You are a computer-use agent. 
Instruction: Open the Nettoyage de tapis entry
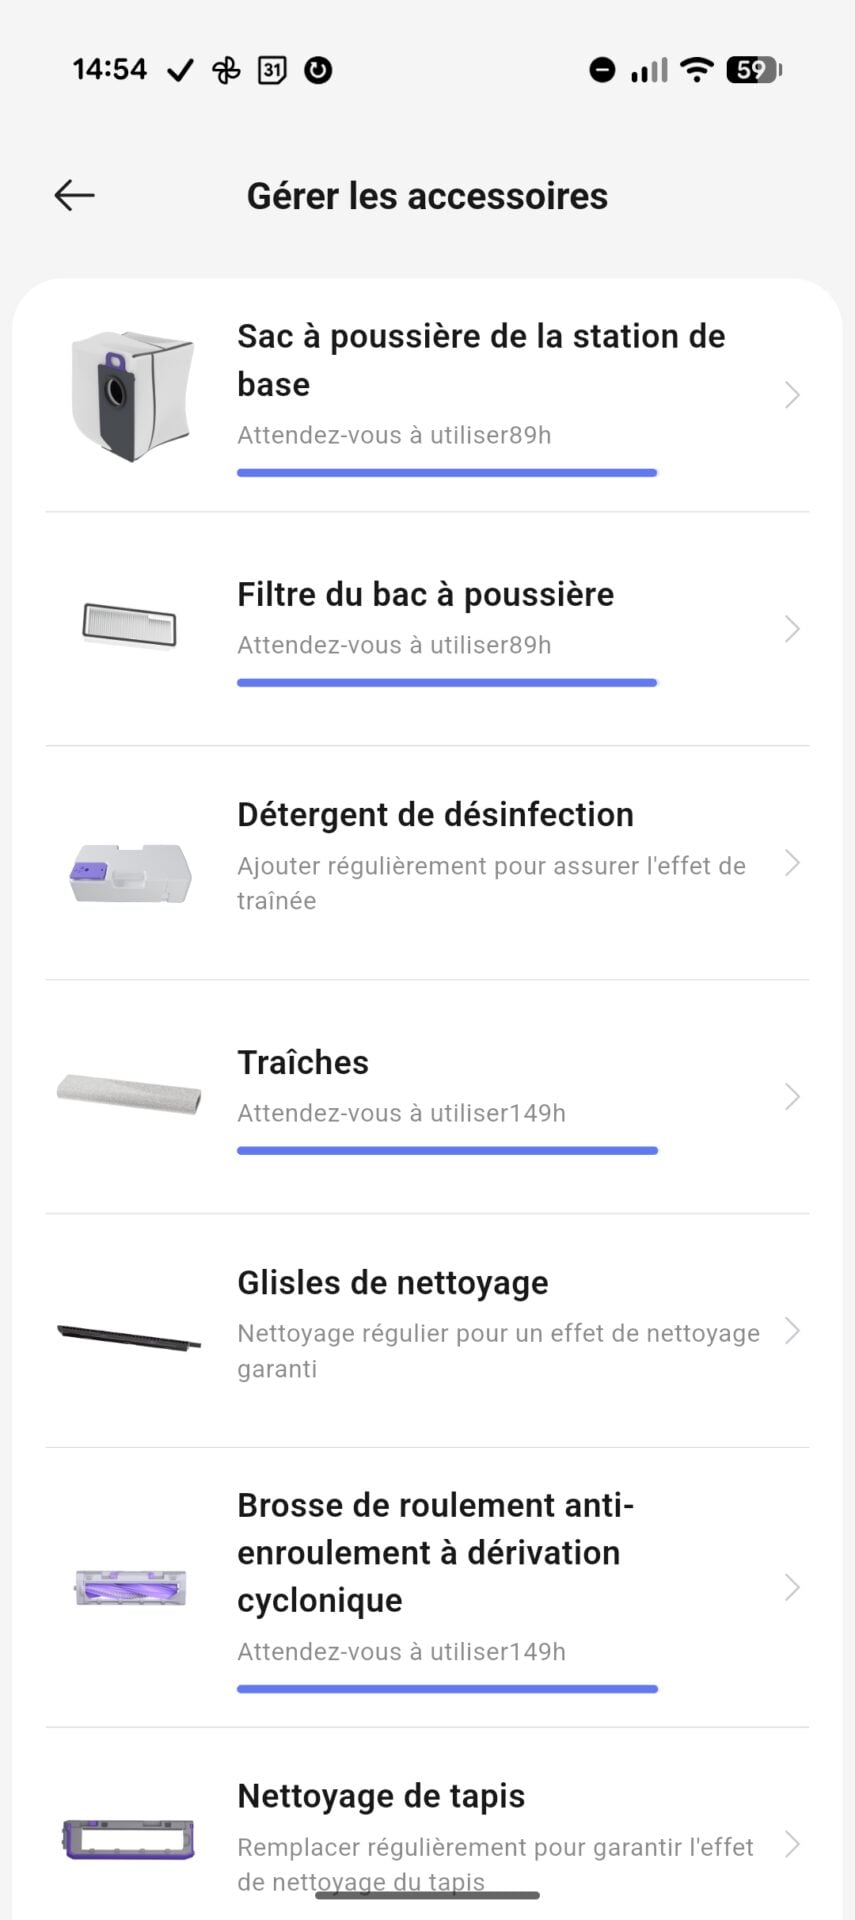(381, 1796)
